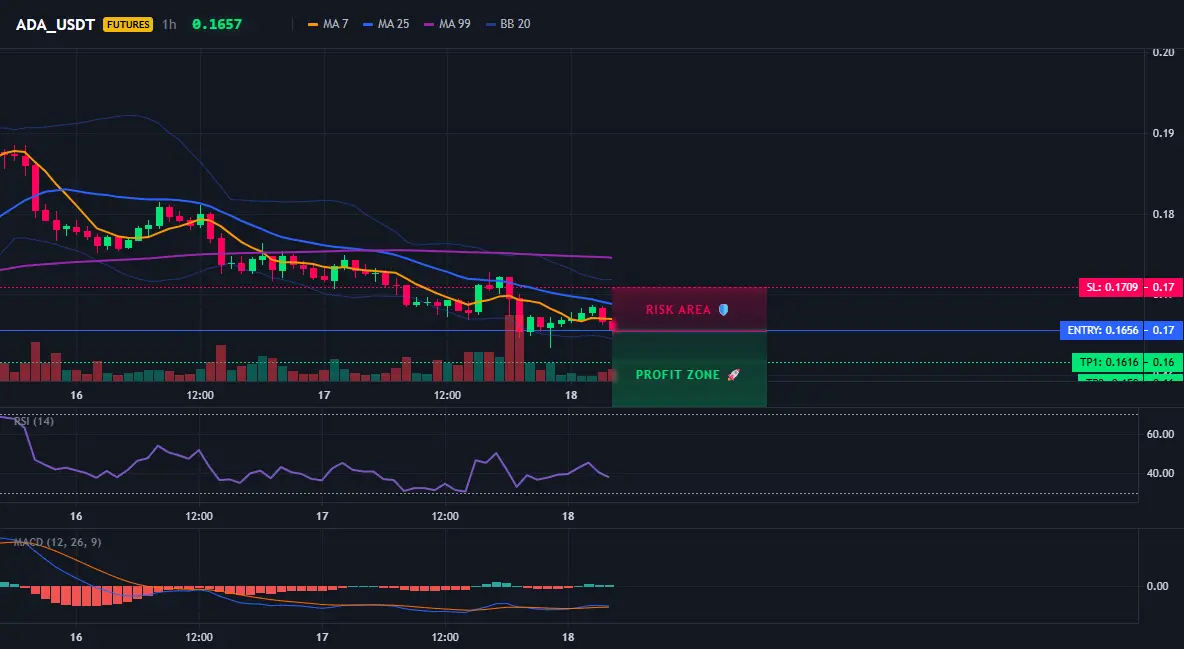Click the RSI (14) indicator label

coord(34,421)
